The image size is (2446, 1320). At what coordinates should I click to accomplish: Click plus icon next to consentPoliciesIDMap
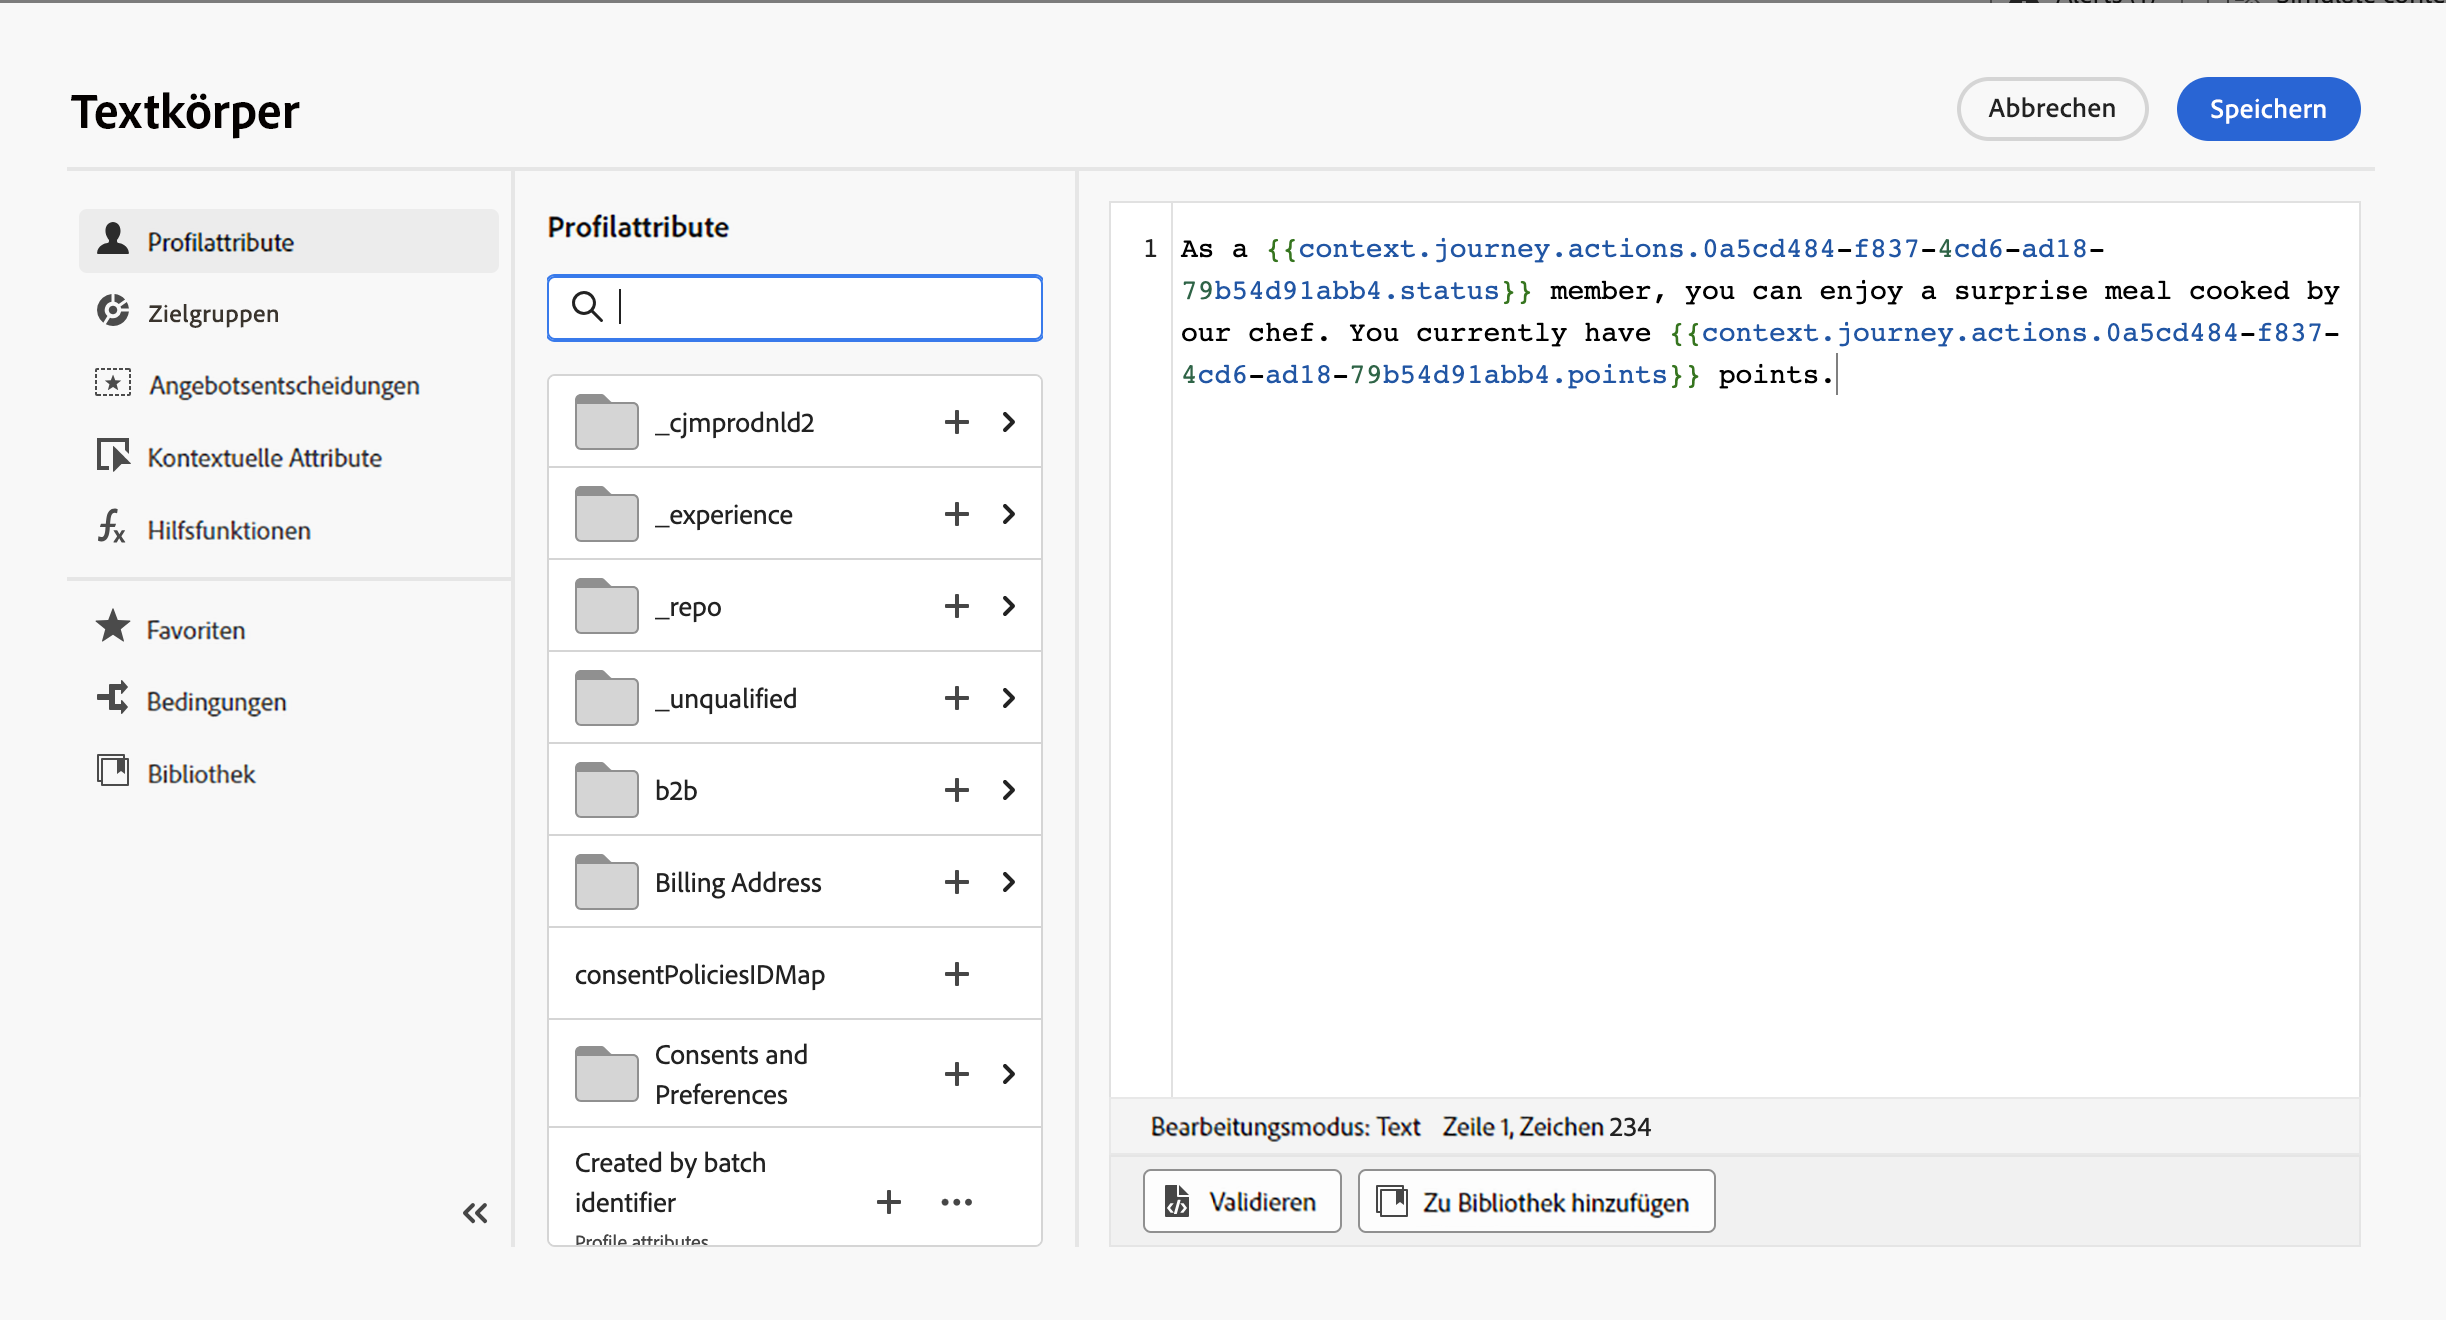[956, 974]
